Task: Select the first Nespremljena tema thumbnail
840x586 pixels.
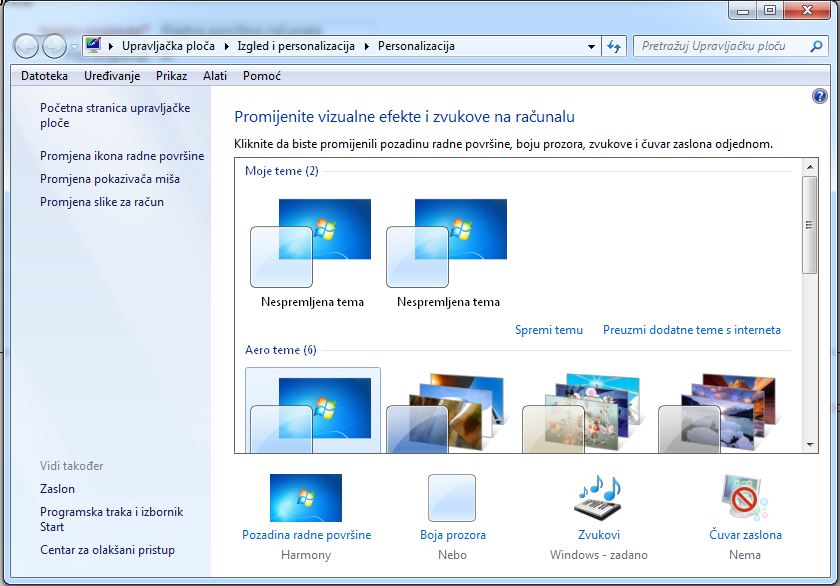Action: [x=311, y=243]
